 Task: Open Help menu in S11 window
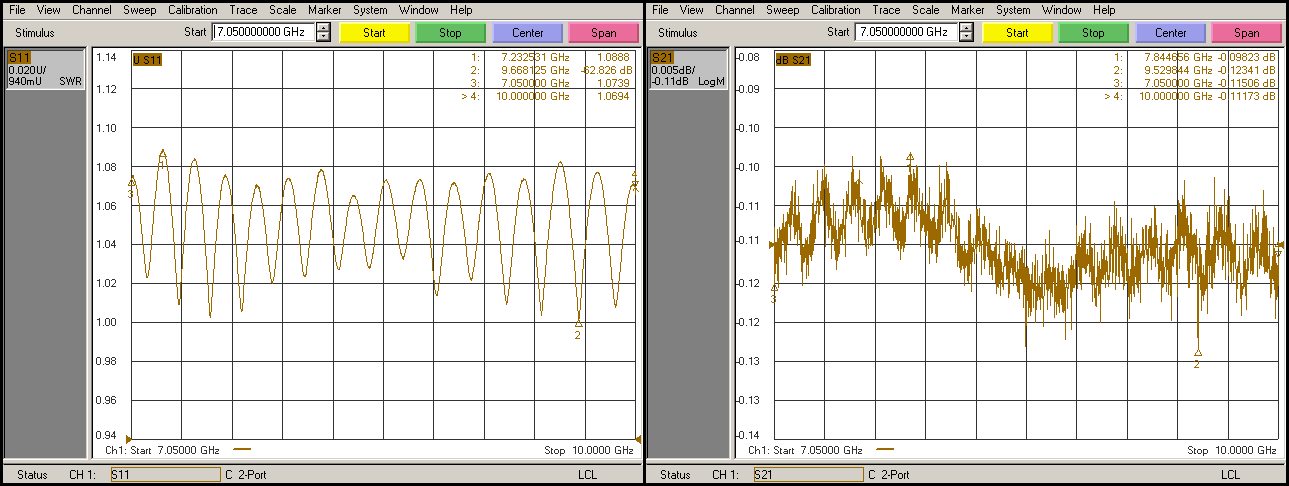point(461,10)
